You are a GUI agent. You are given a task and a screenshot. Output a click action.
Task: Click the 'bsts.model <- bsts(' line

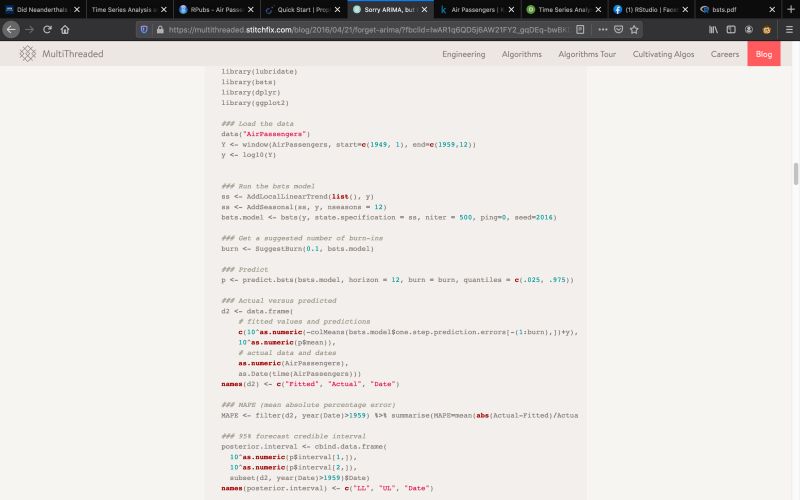click(x=388, y=217)
